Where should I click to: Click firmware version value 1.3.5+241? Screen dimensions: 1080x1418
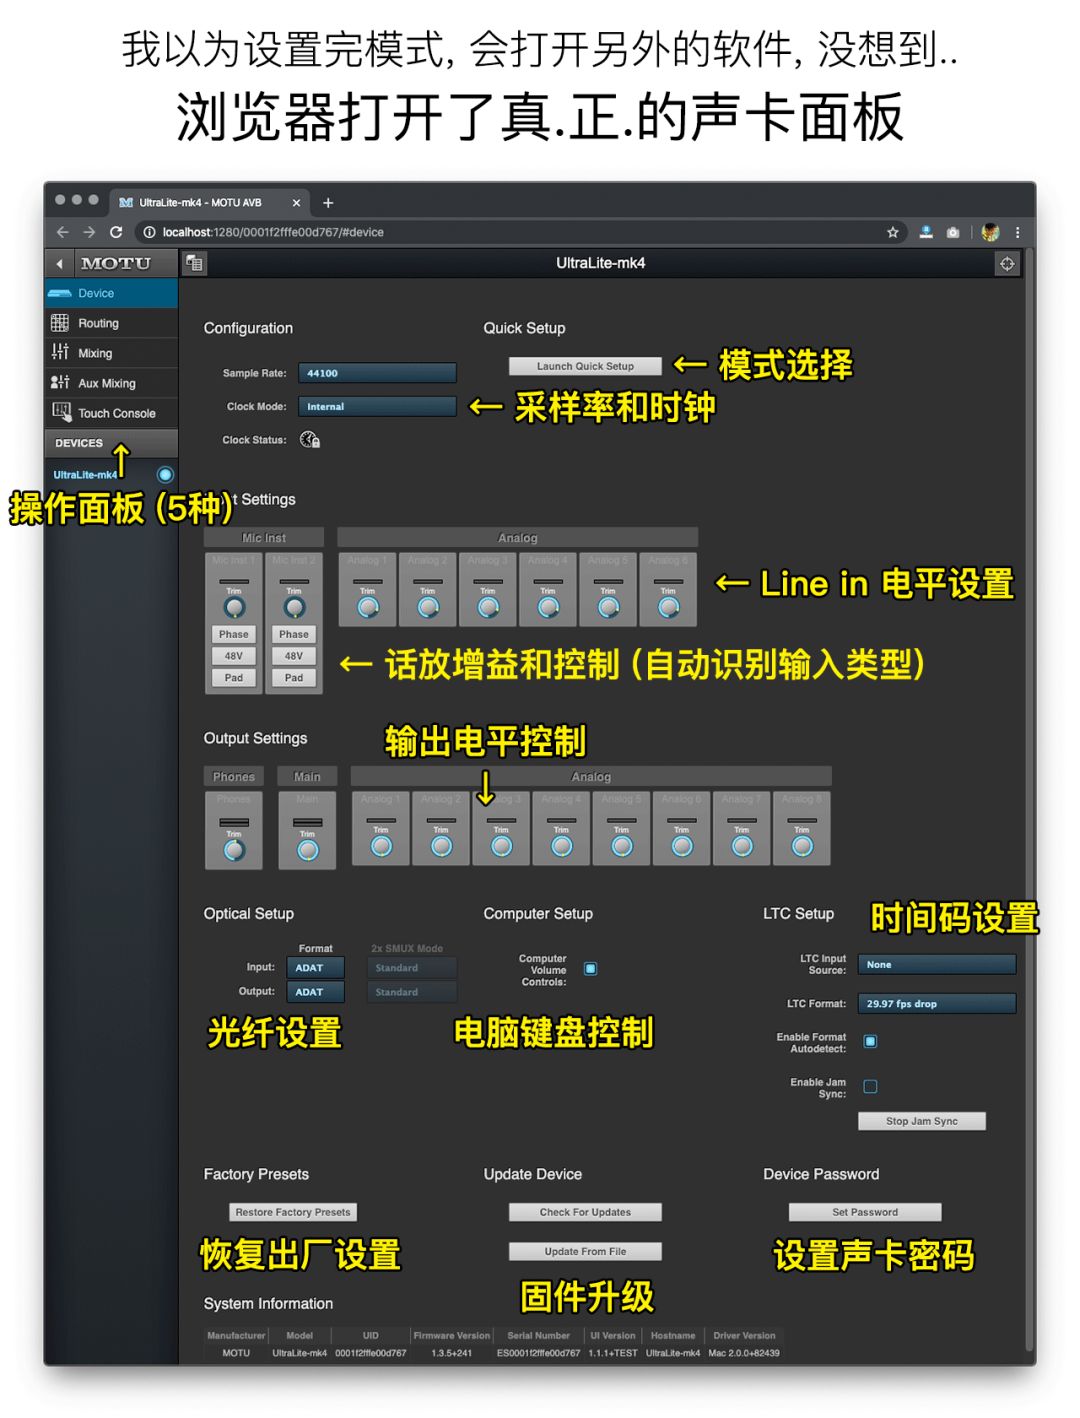pyautogui.click(x=452, y=1353)
